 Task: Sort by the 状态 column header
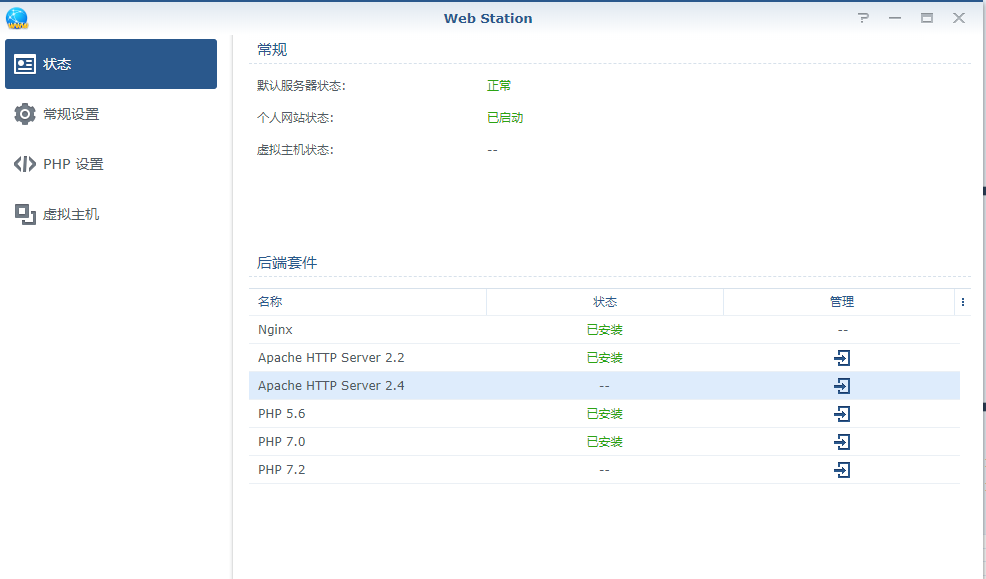click(x=605, y=302)
